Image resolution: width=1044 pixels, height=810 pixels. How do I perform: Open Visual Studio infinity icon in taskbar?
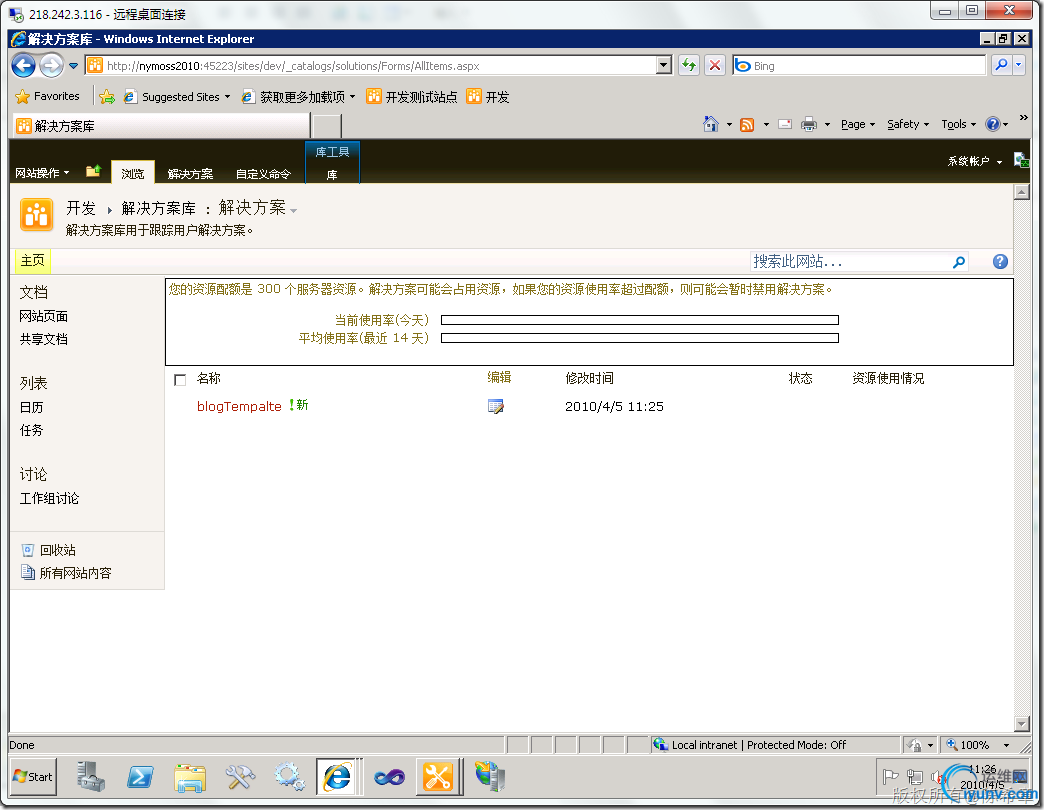[x=390, y=777]
